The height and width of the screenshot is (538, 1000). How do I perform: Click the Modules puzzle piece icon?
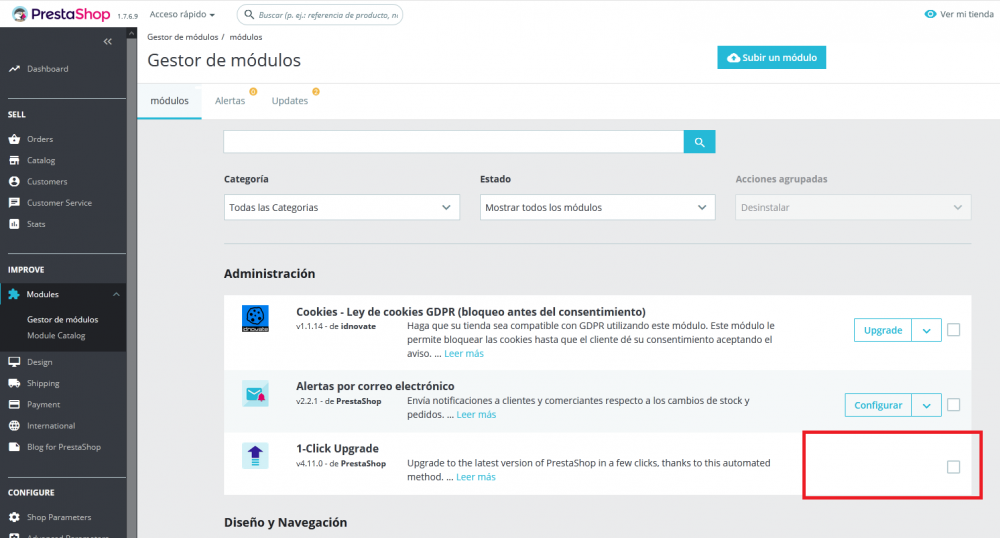coord(13,294)
